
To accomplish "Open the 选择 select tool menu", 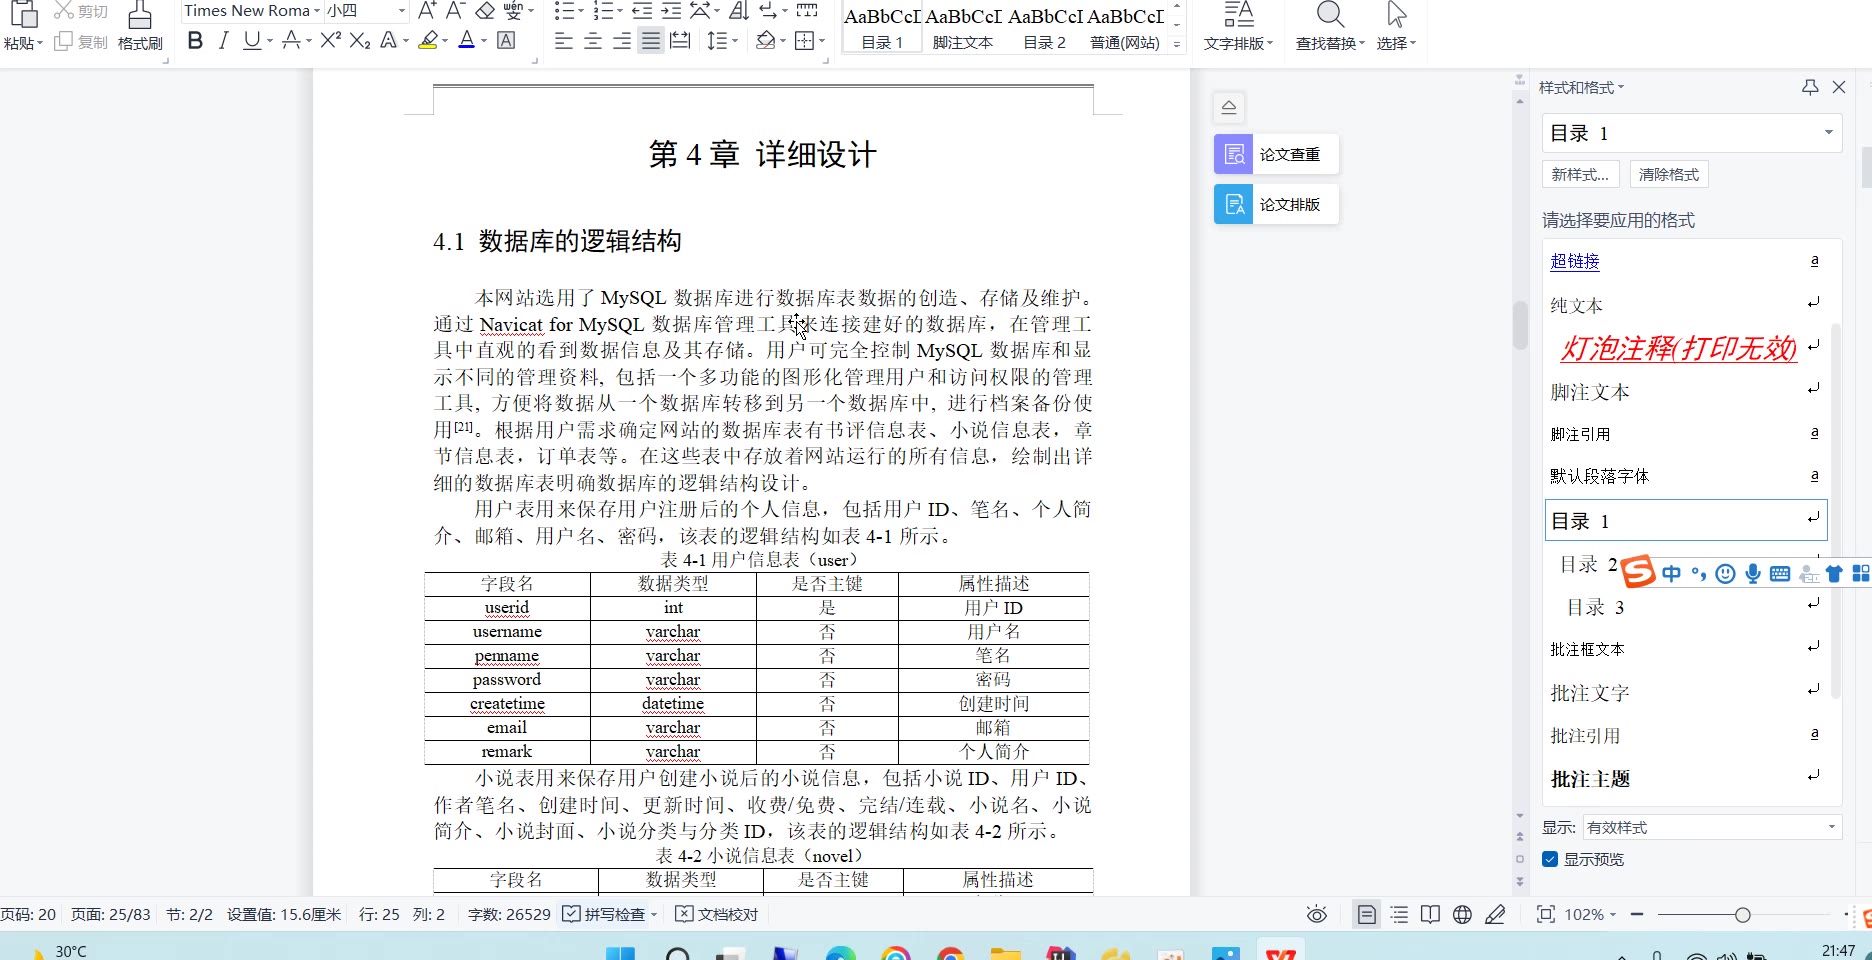I will [x=1396, y=26].
